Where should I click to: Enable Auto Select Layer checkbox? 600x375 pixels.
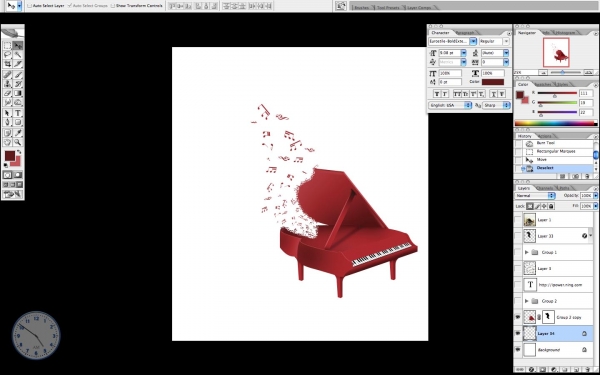[x=29, y=6]
